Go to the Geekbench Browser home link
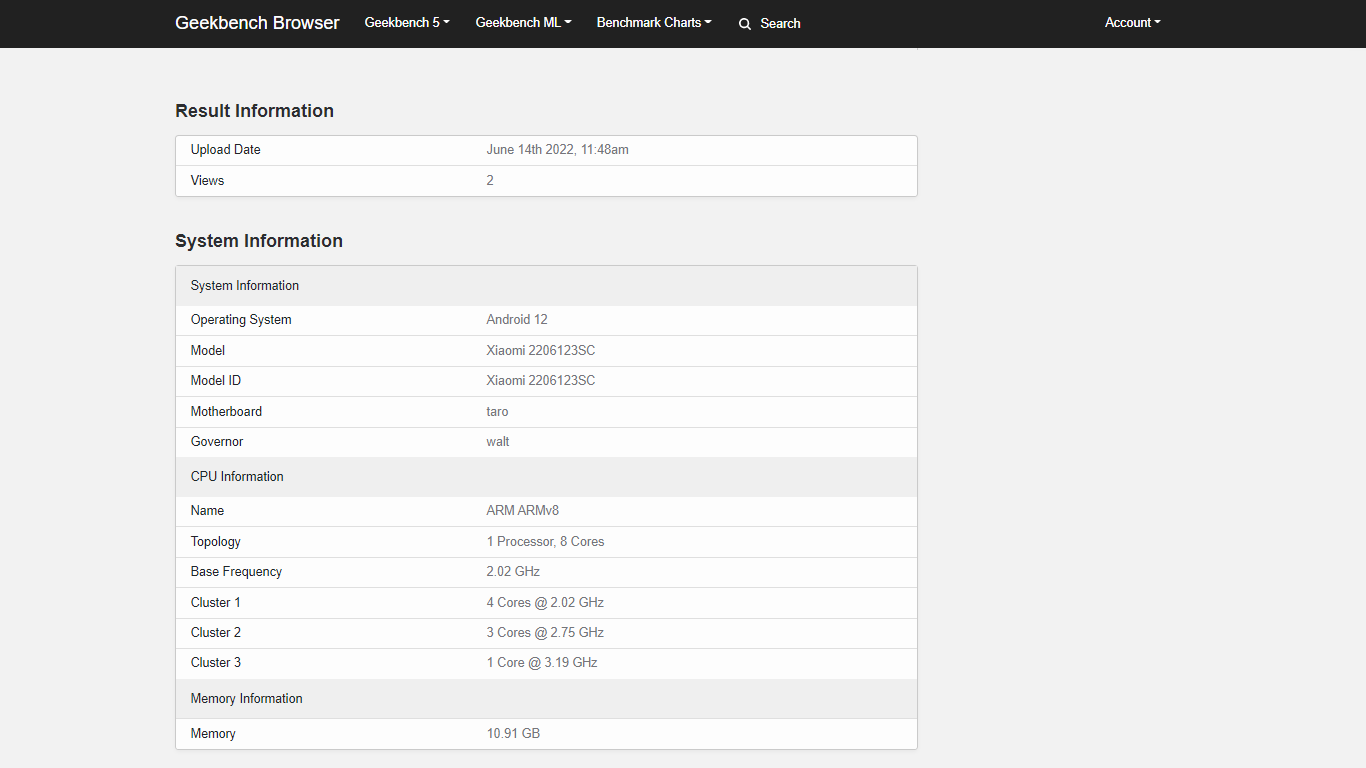 tap(257, 23)
